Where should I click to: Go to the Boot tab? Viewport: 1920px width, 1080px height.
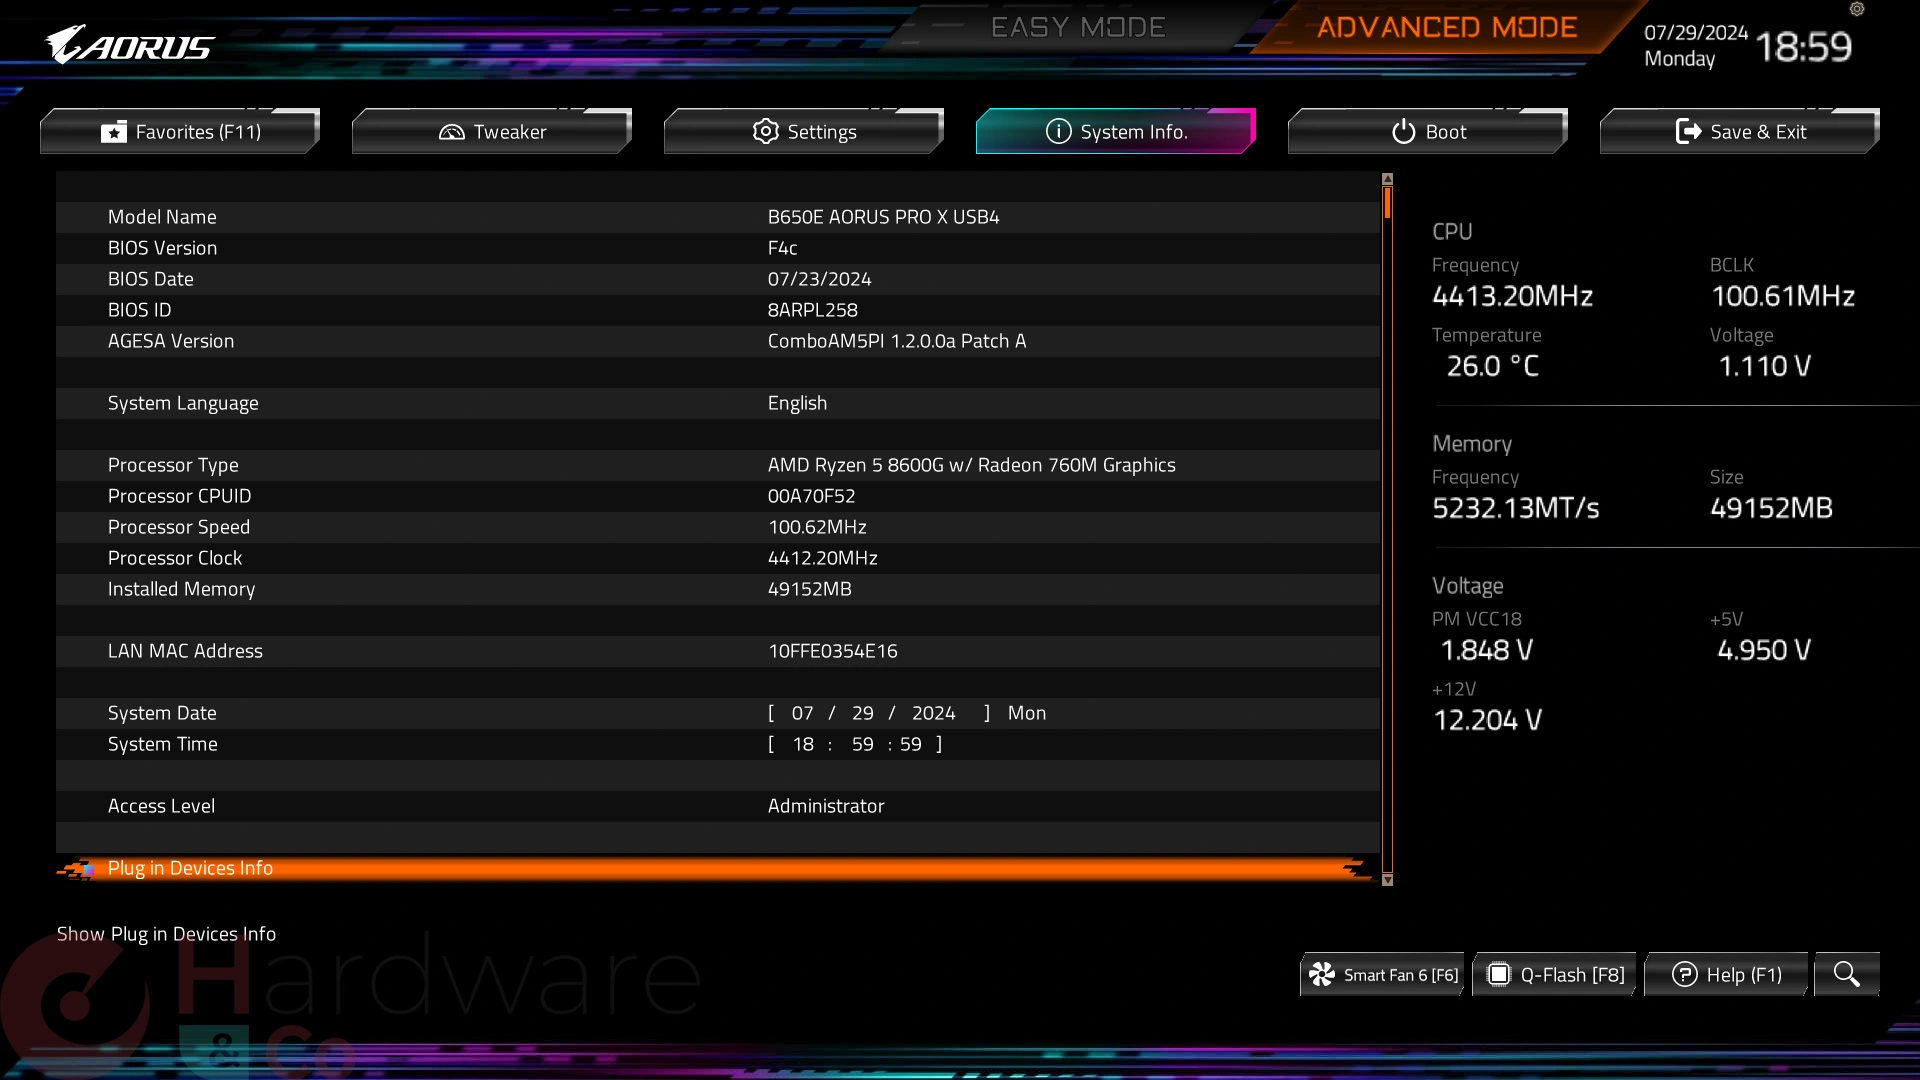[1428, 132]
